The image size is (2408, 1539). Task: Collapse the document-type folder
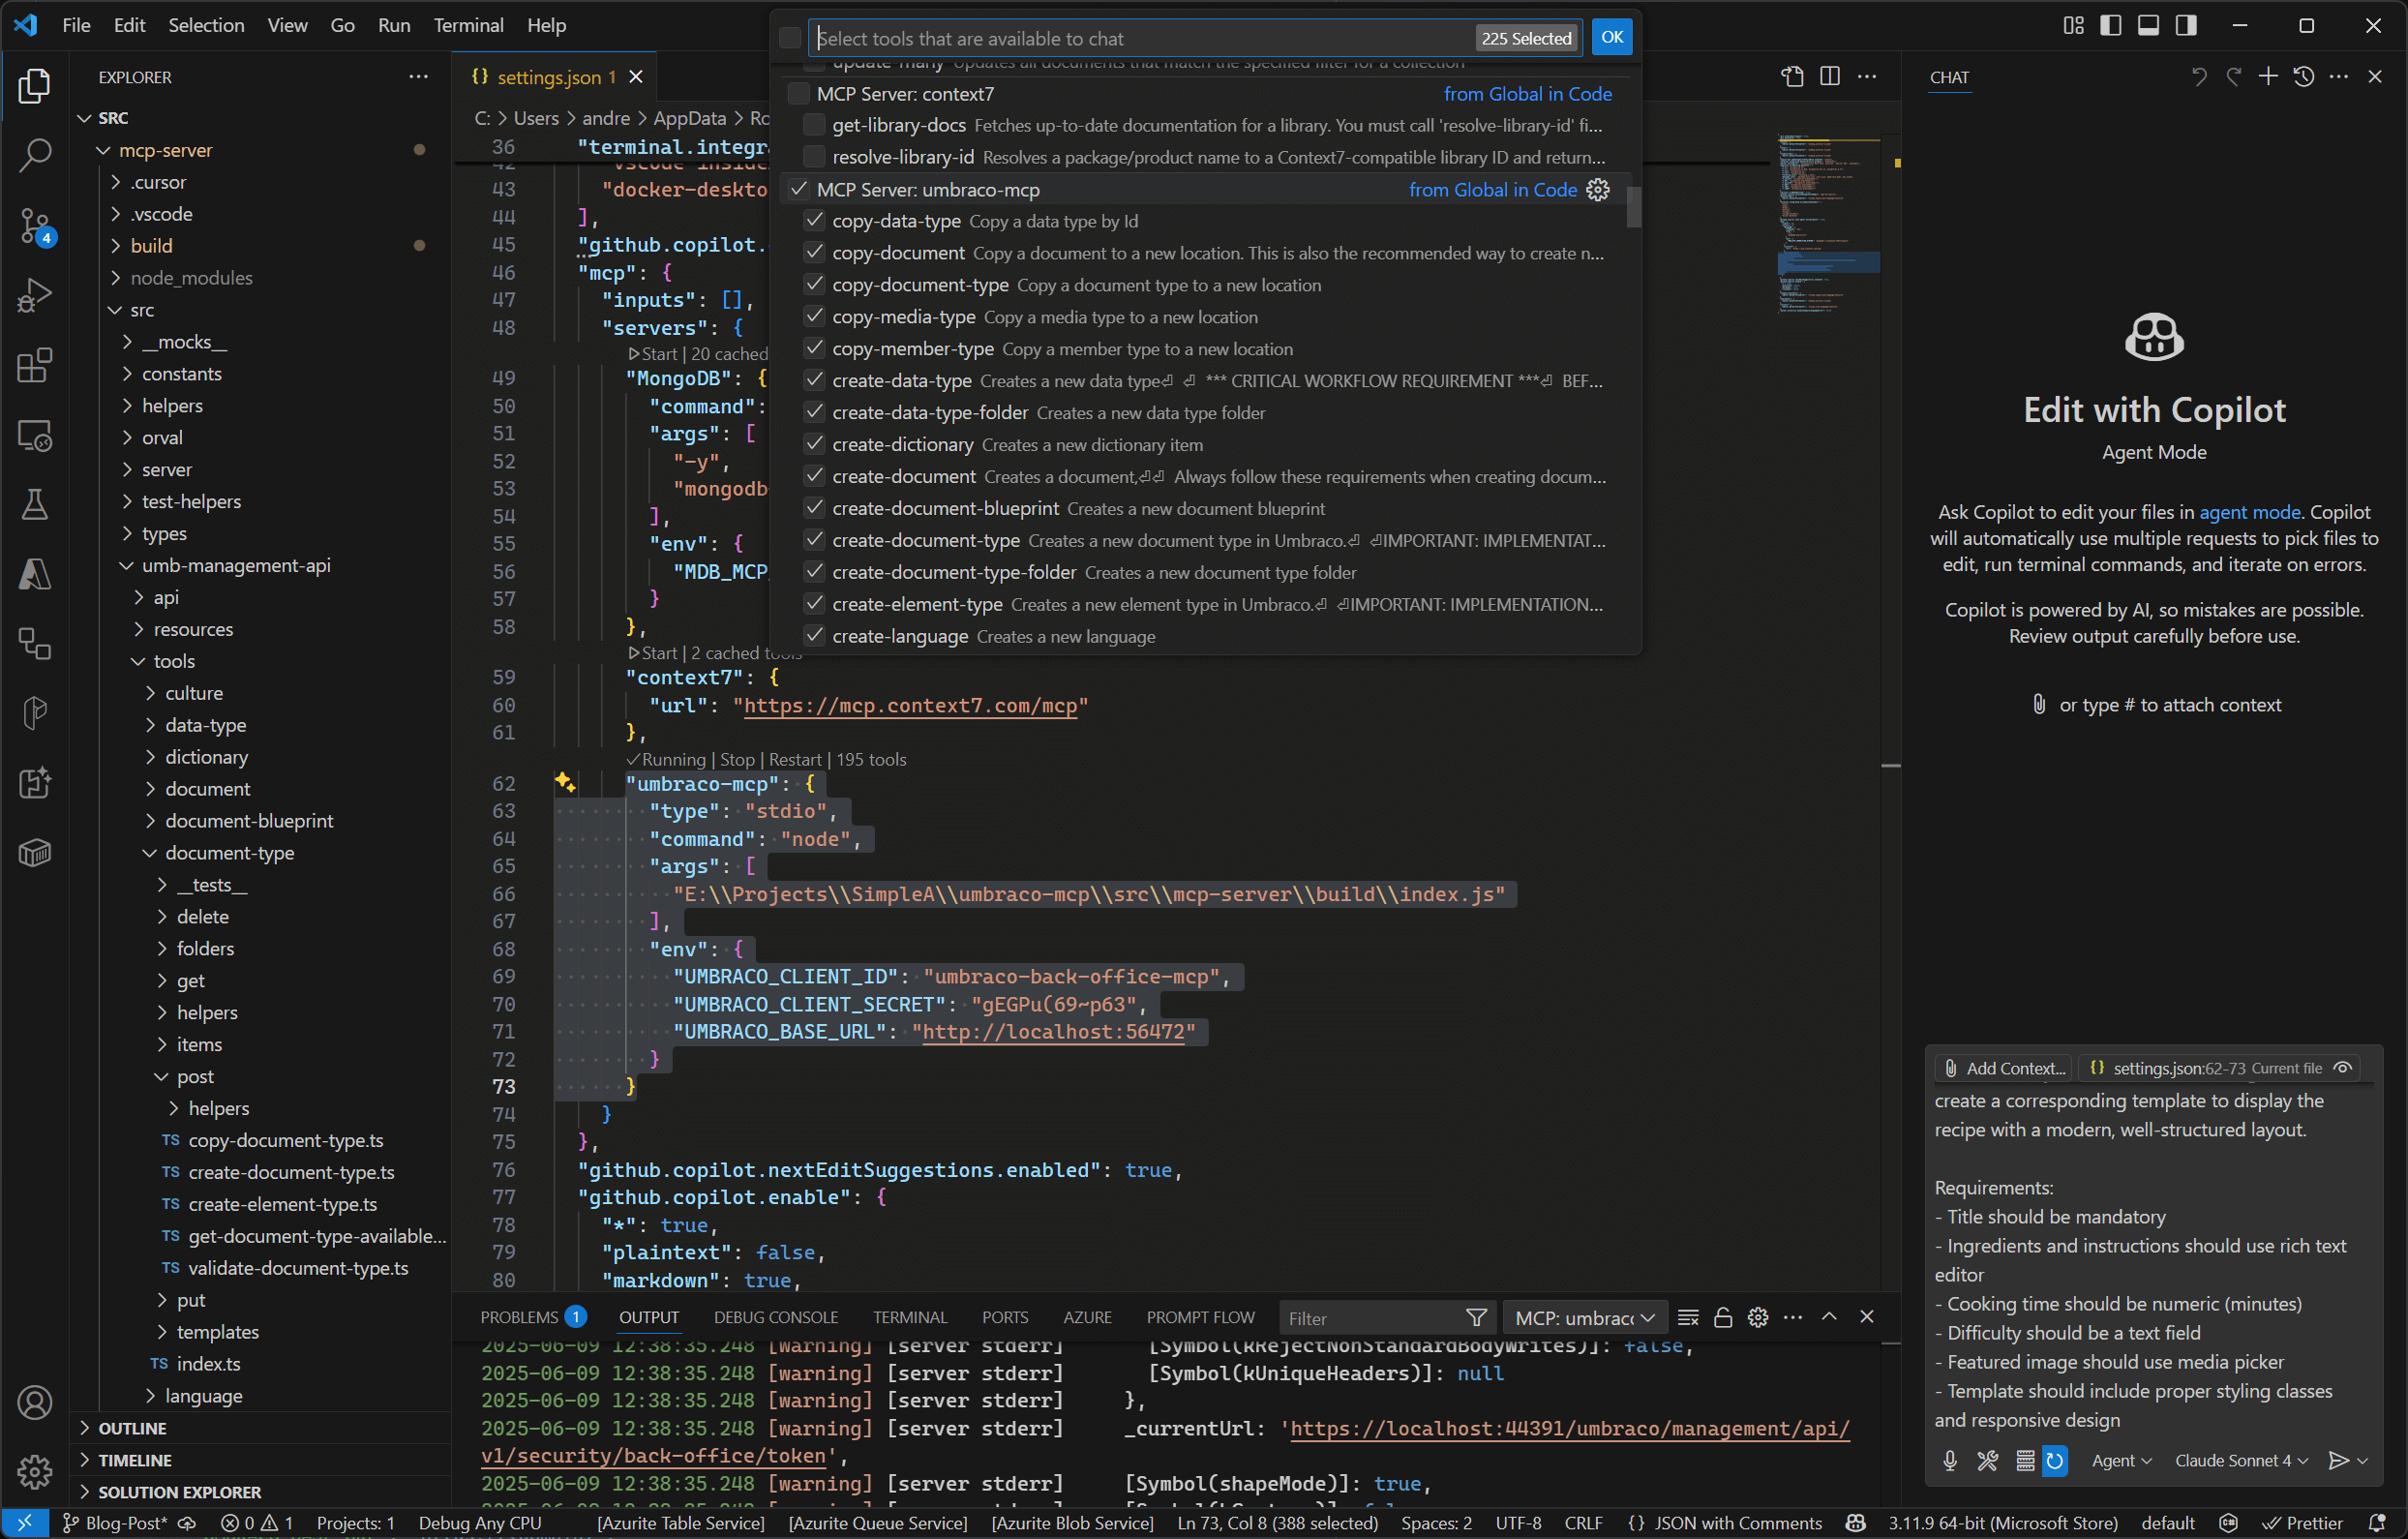[149, 853]
